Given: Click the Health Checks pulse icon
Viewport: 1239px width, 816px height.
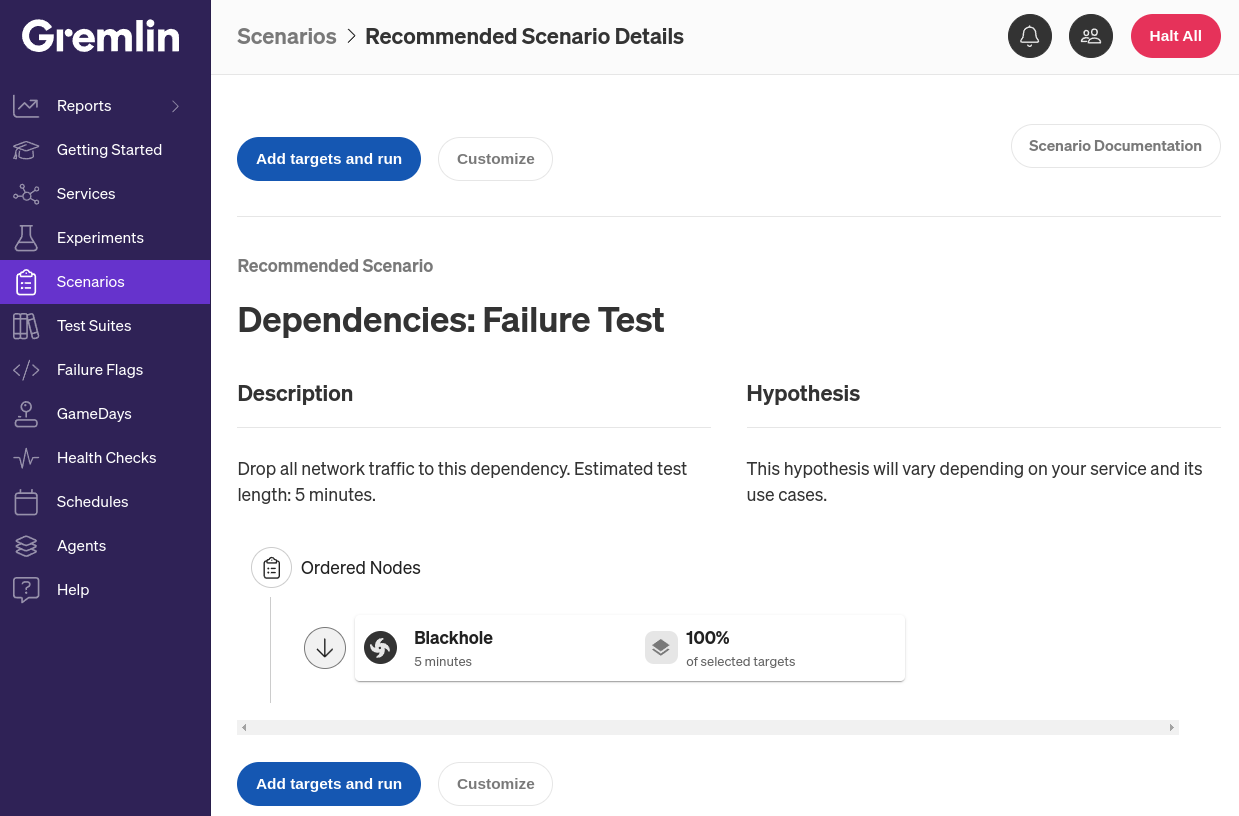Looking at the screenshot, I should (26, 458).
